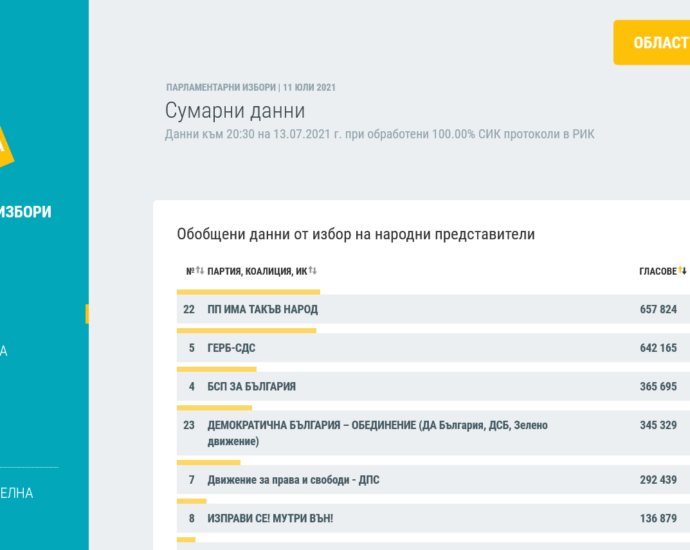Click the Сумарни данни page heading
Screen dimensions: 690x550
click(x=235, y=110)
